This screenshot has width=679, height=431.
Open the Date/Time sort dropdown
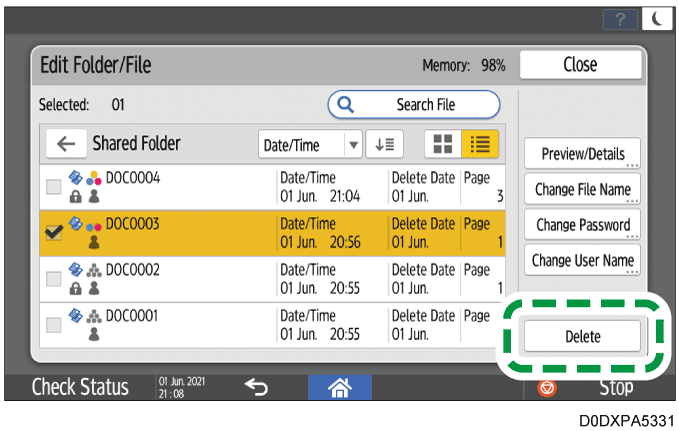[310, 144]
